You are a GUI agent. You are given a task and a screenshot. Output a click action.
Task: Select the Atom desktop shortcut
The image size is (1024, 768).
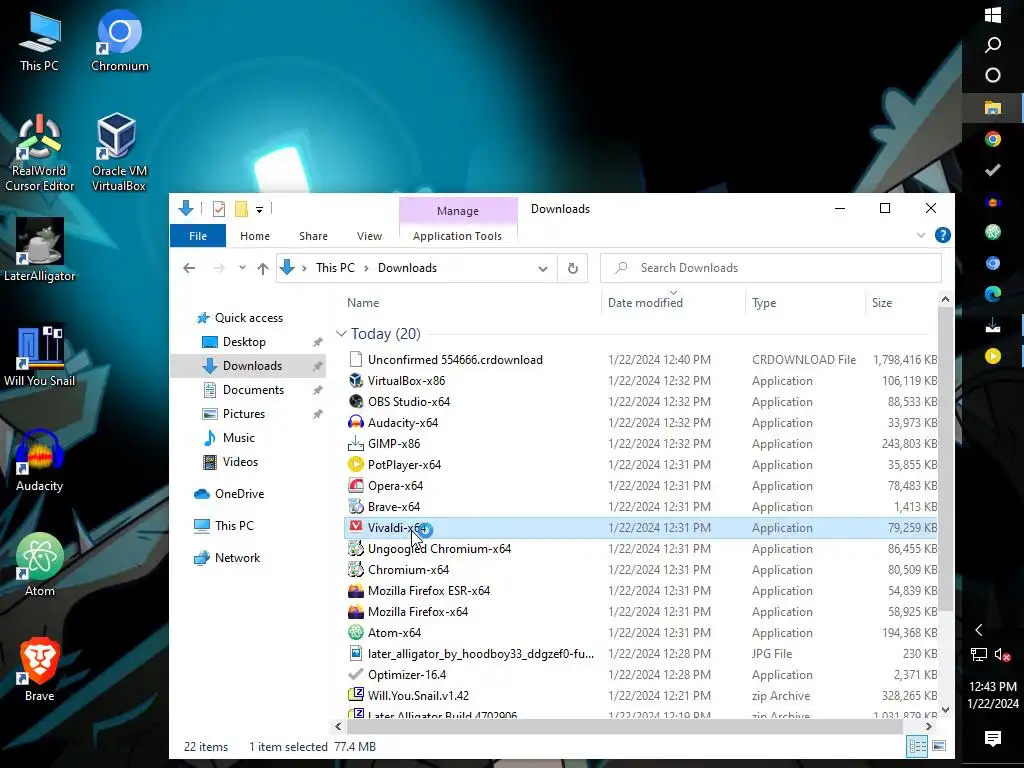click(39, 565)
